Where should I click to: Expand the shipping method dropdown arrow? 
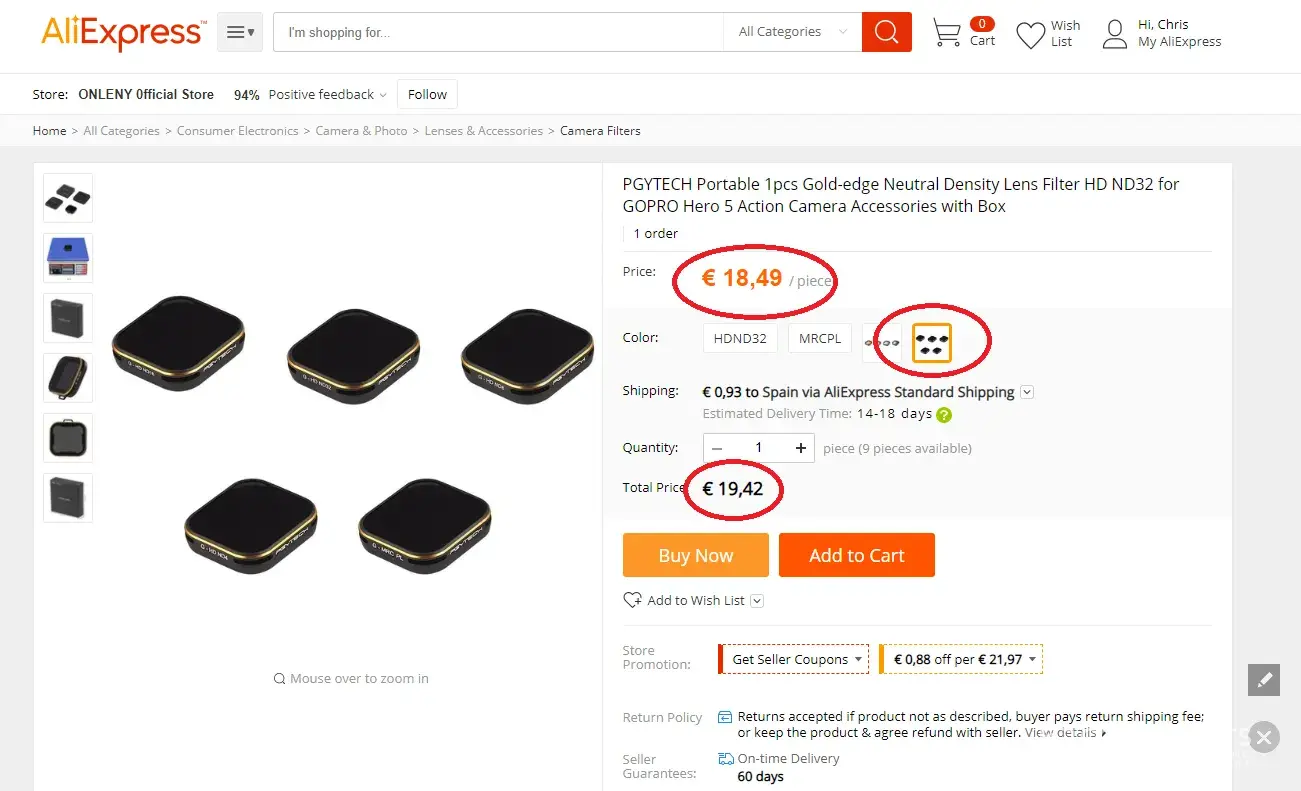pos(1027,392)
